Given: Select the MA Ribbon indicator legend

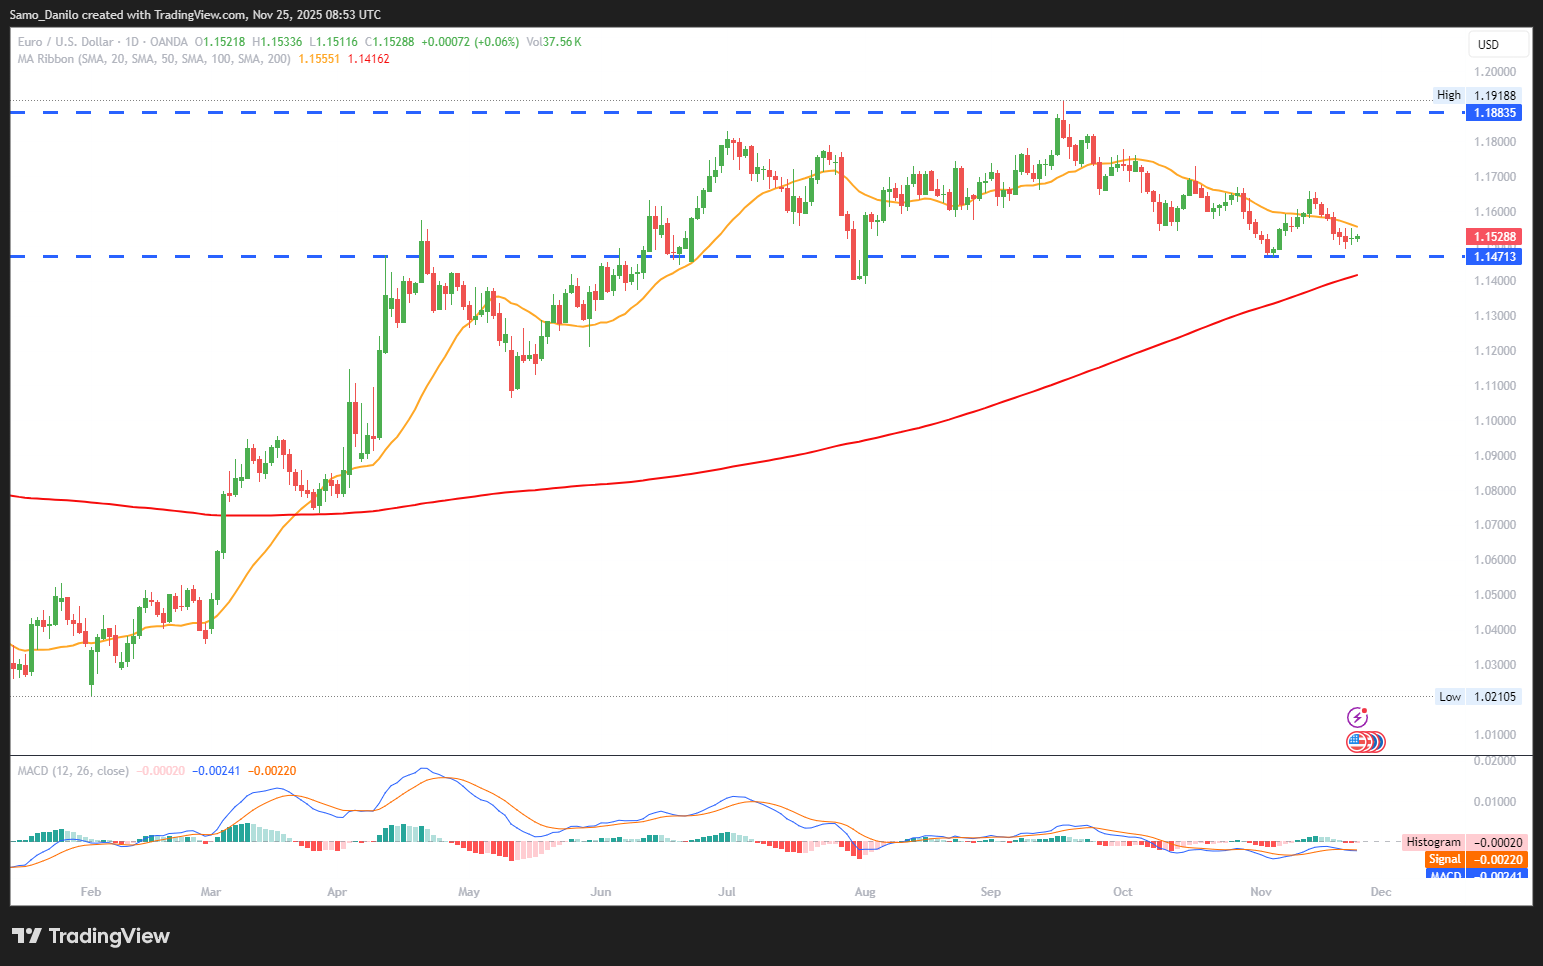Looking at the screenshot, I should (154, 59).
